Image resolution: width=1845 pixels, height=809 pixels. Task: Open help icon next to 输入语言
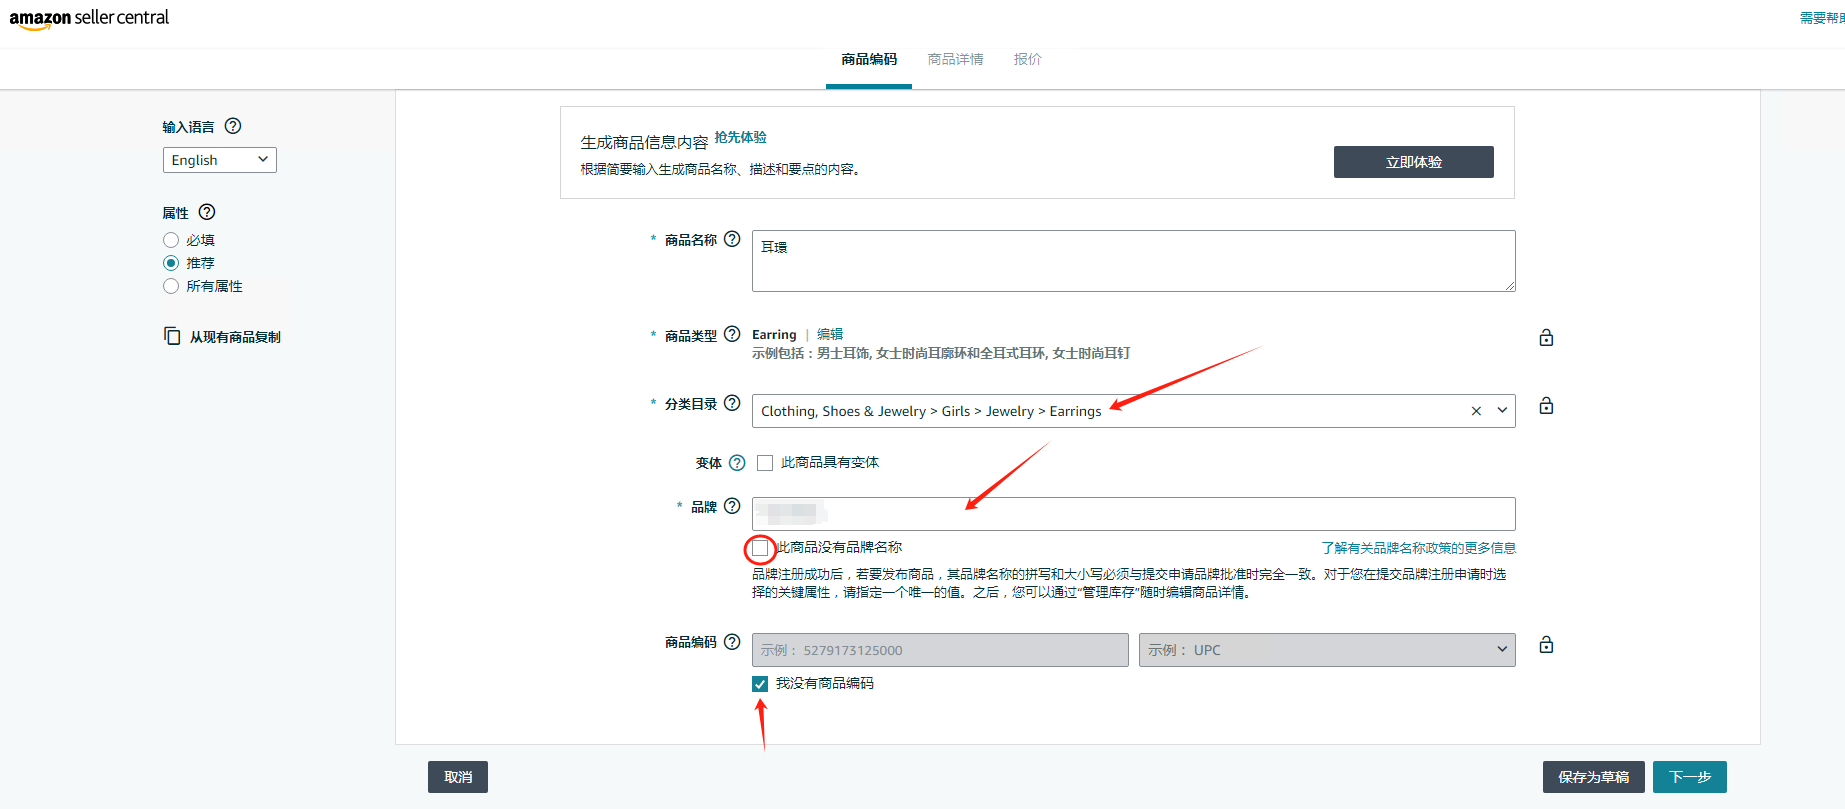233,126
